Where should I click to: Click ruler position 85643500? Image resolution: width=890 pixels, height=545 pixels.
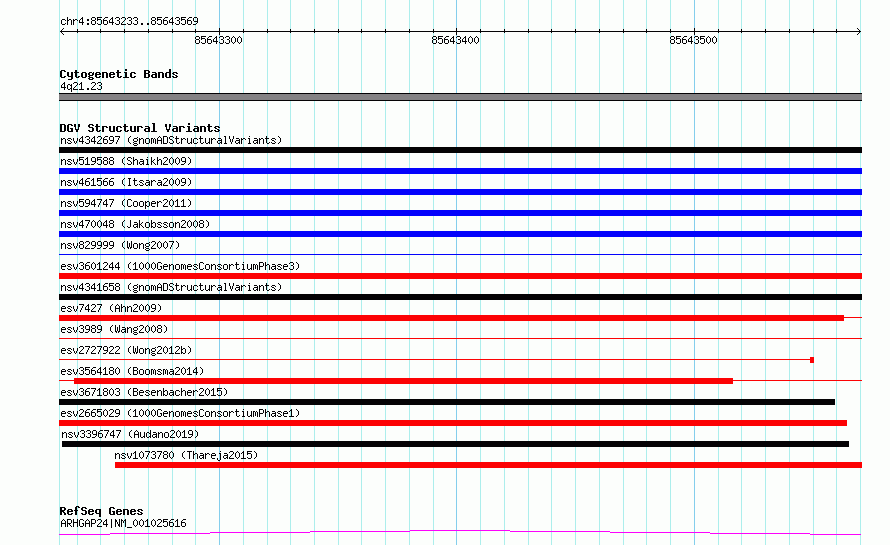(693, 40)
